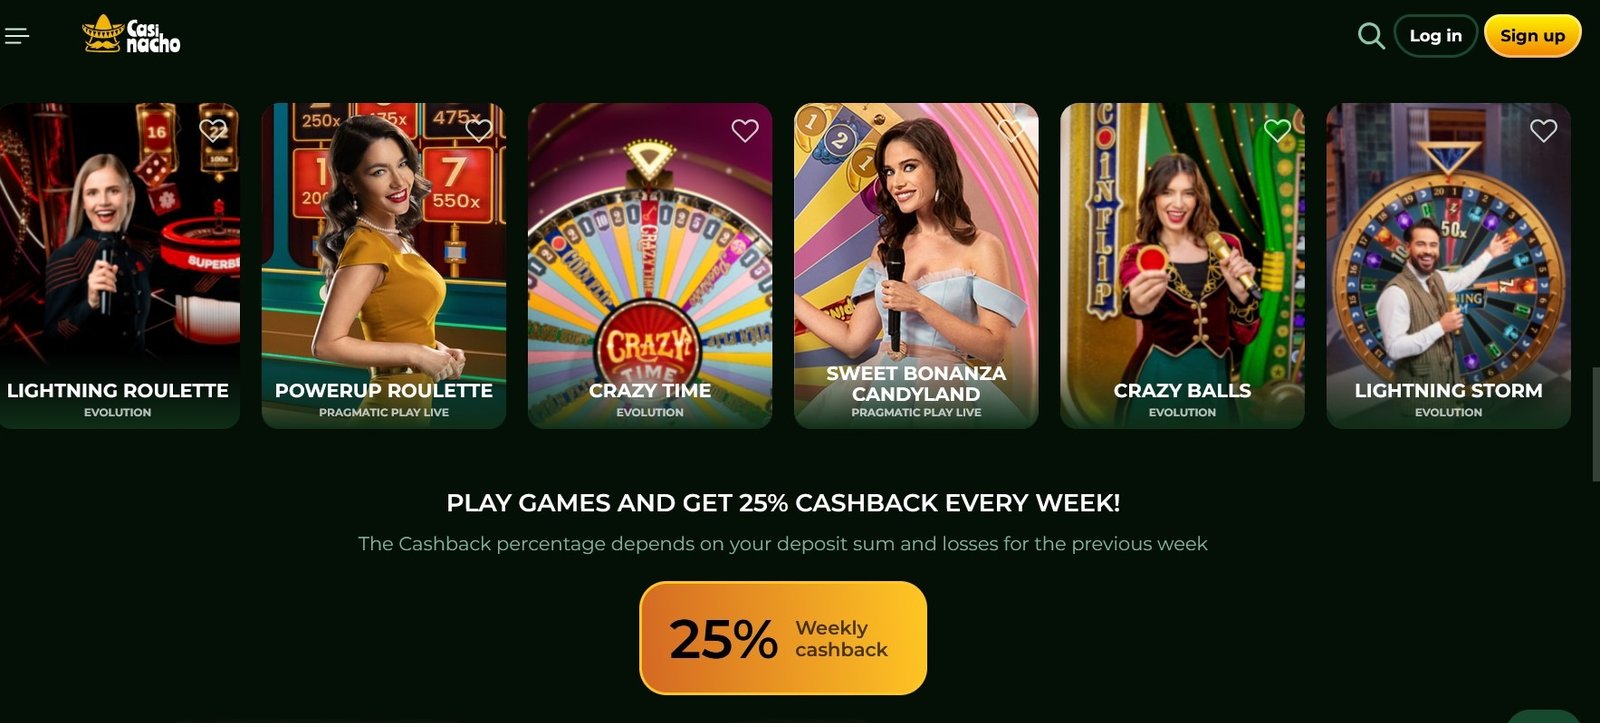Click the Casinacho sombrero logo
The width and height of the screenshot is (1600, 723).
tap(131, 35)
